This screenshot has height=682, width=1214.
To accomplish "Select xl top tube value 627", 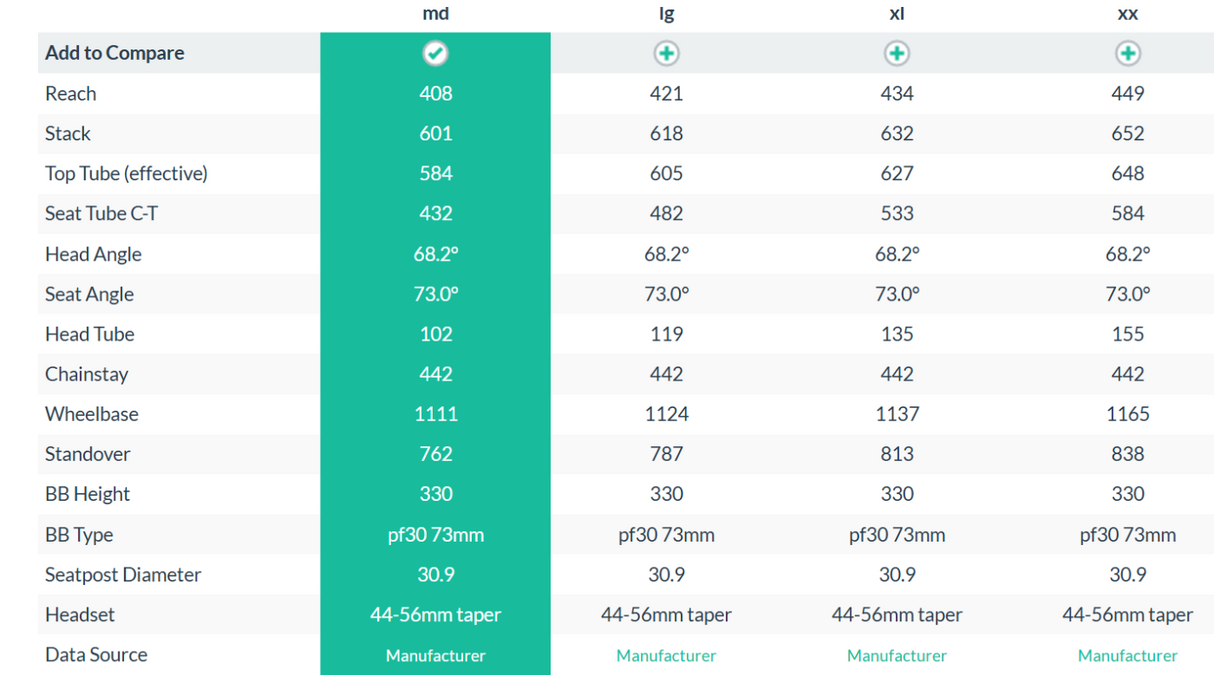I will point(897,174).
